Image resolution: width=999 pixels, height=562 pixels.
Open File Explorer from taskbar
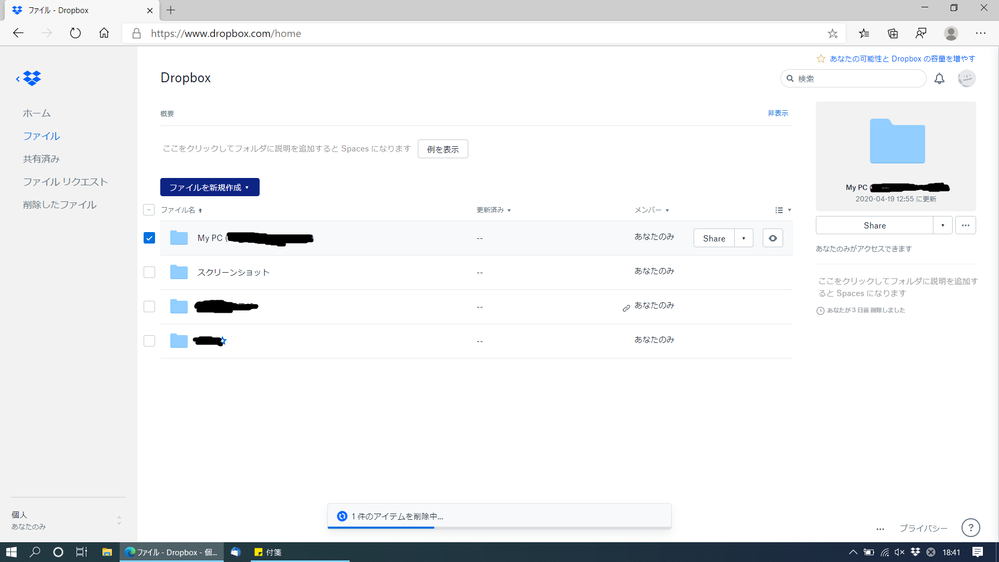pyautogui.click(x=106, y=552)
